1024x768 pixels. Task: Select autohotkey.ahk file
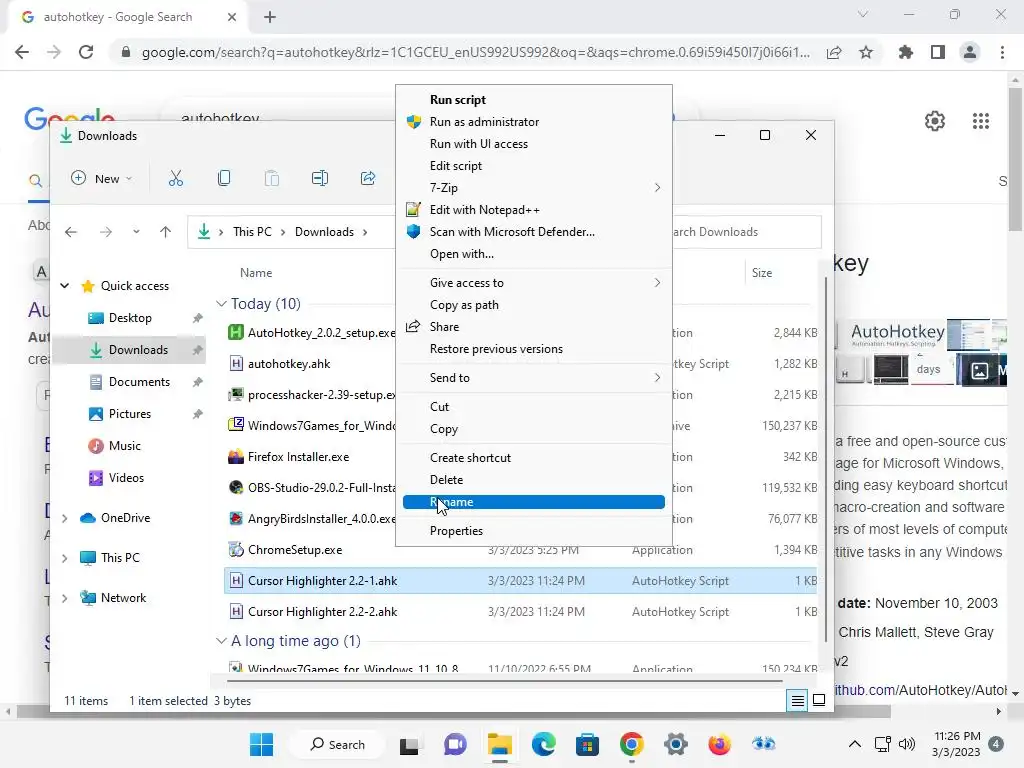click(x=289, y=364)
